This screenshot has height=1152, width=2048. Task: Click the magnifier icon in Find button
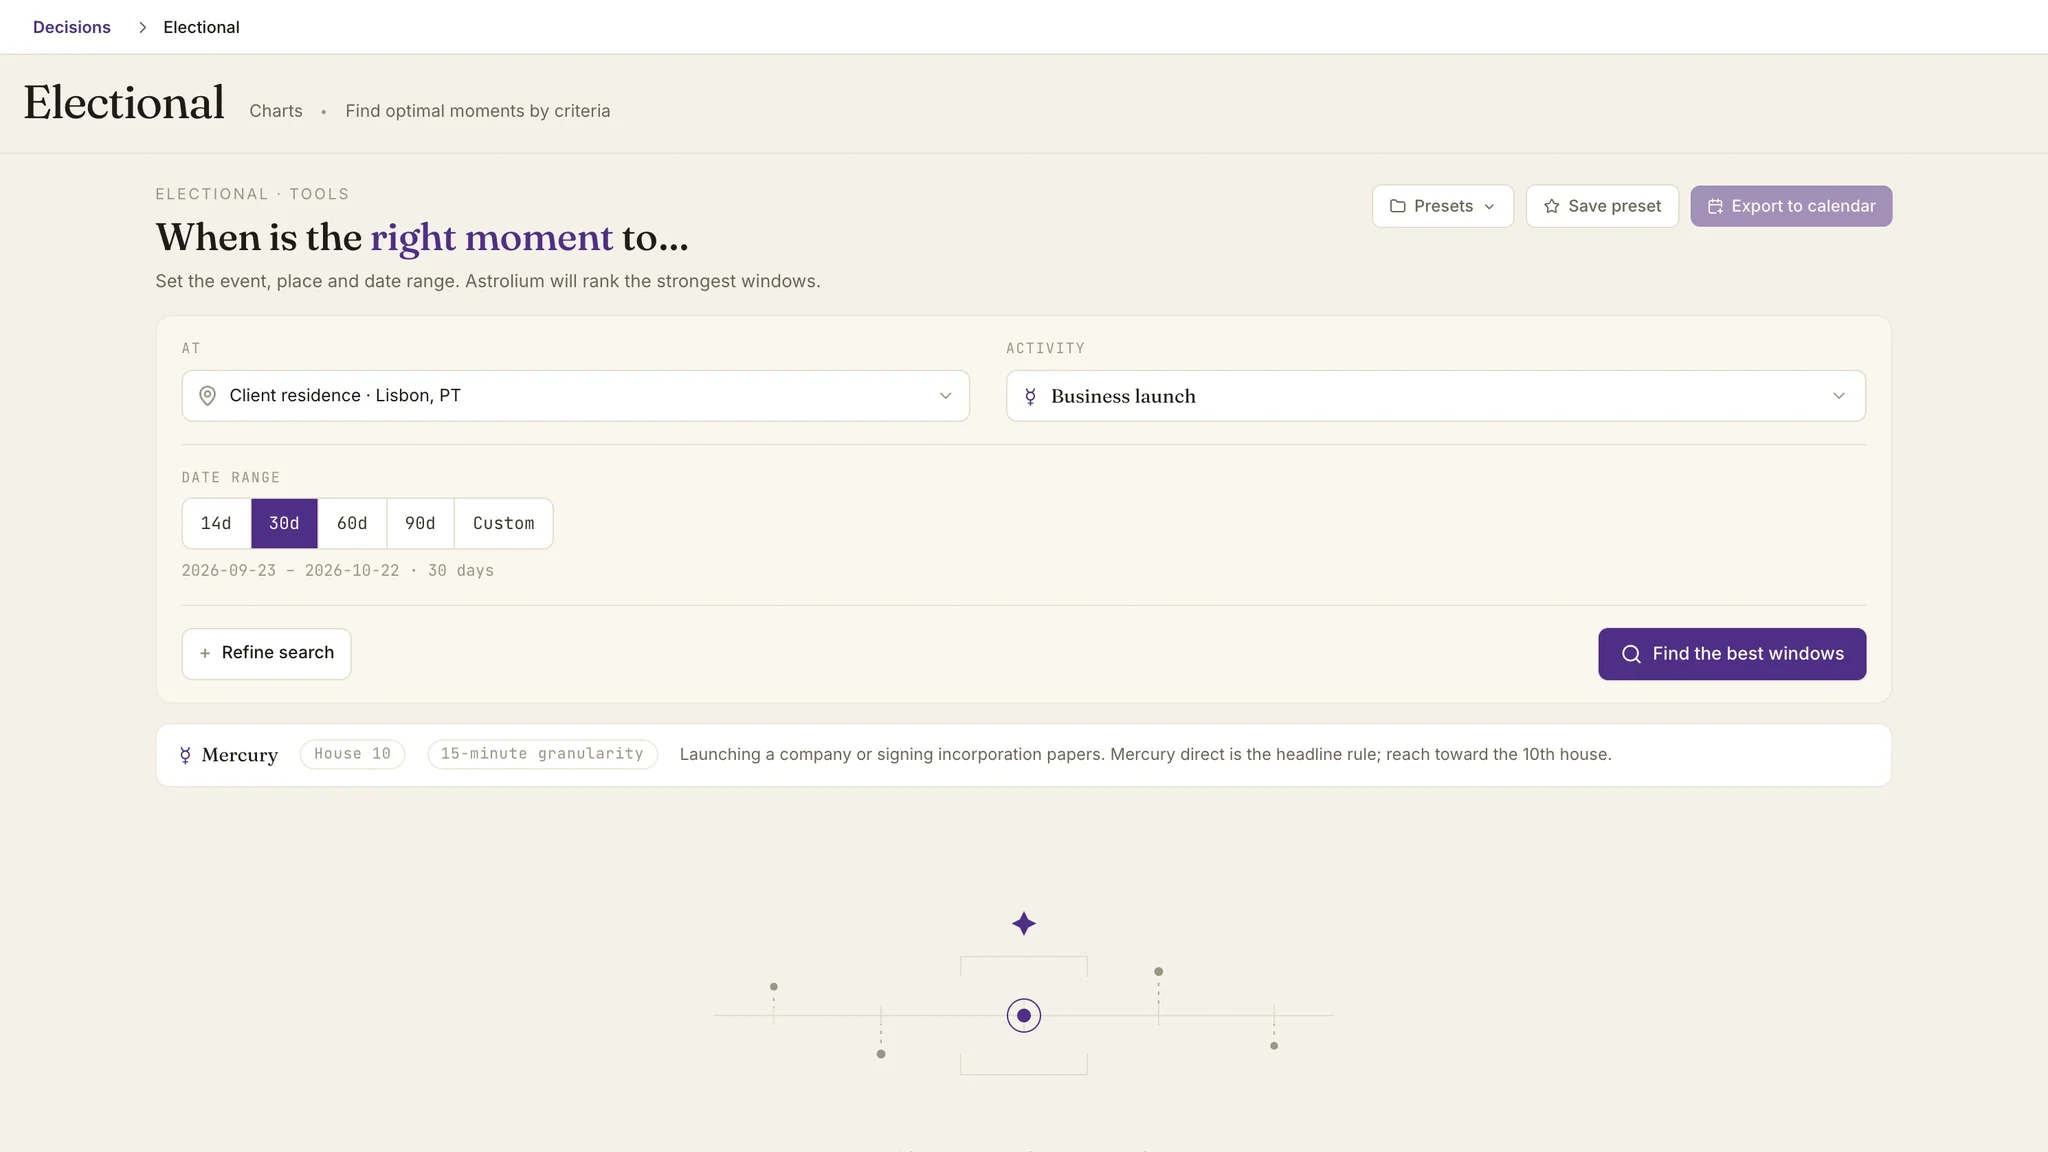[1631, 654]
